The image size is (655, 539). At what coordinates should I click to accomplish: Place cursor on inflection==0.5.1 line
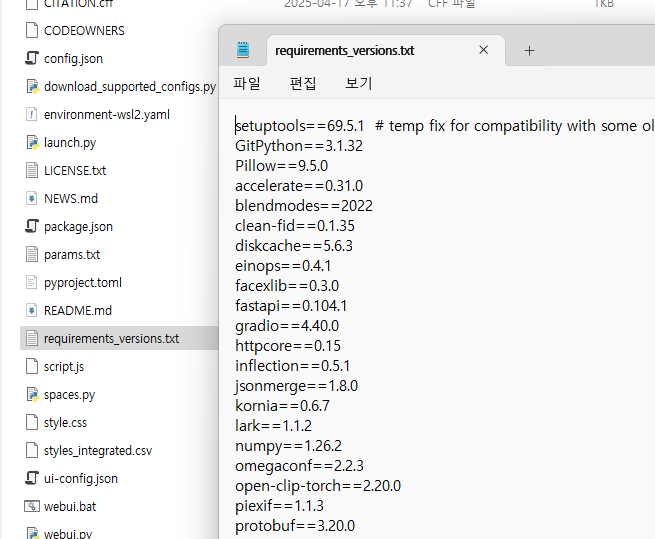point(292,366)
